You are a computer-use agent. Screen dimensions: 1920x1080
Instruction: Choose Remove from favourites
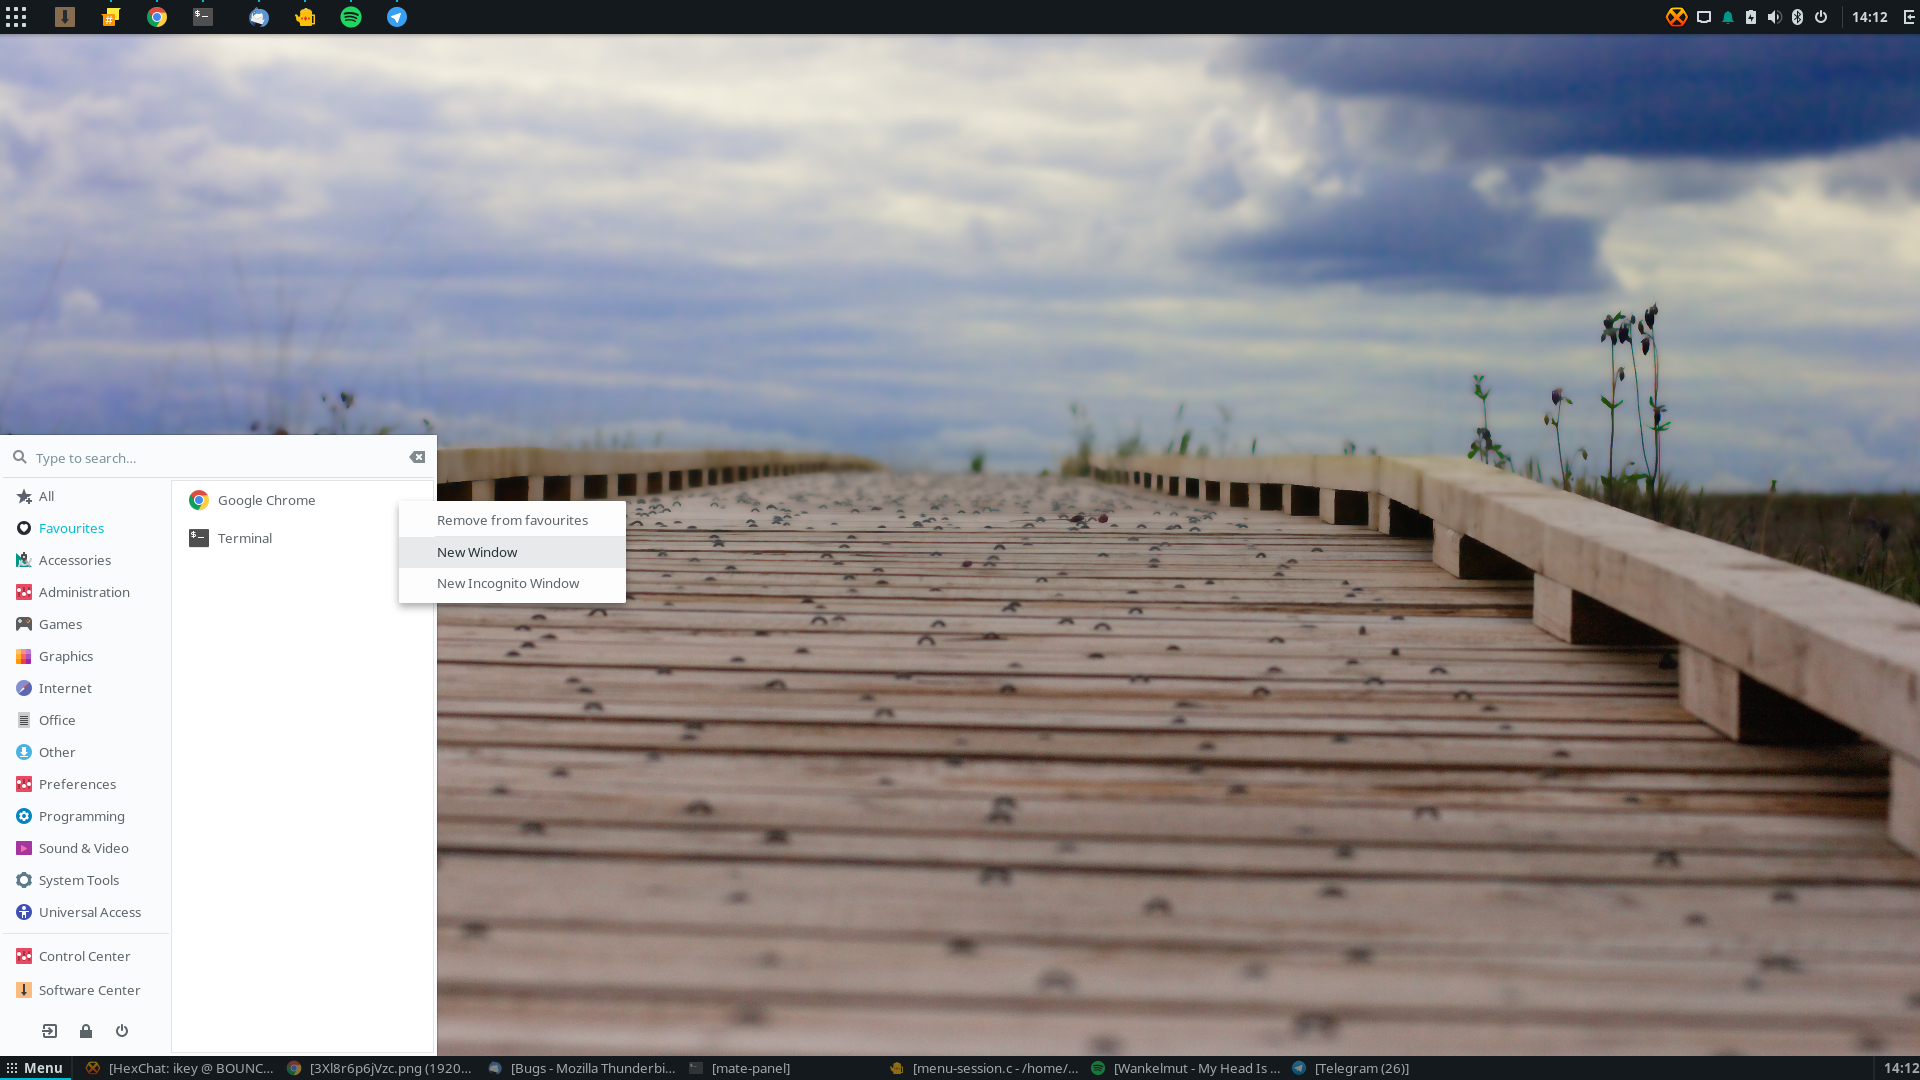[512, 520]
